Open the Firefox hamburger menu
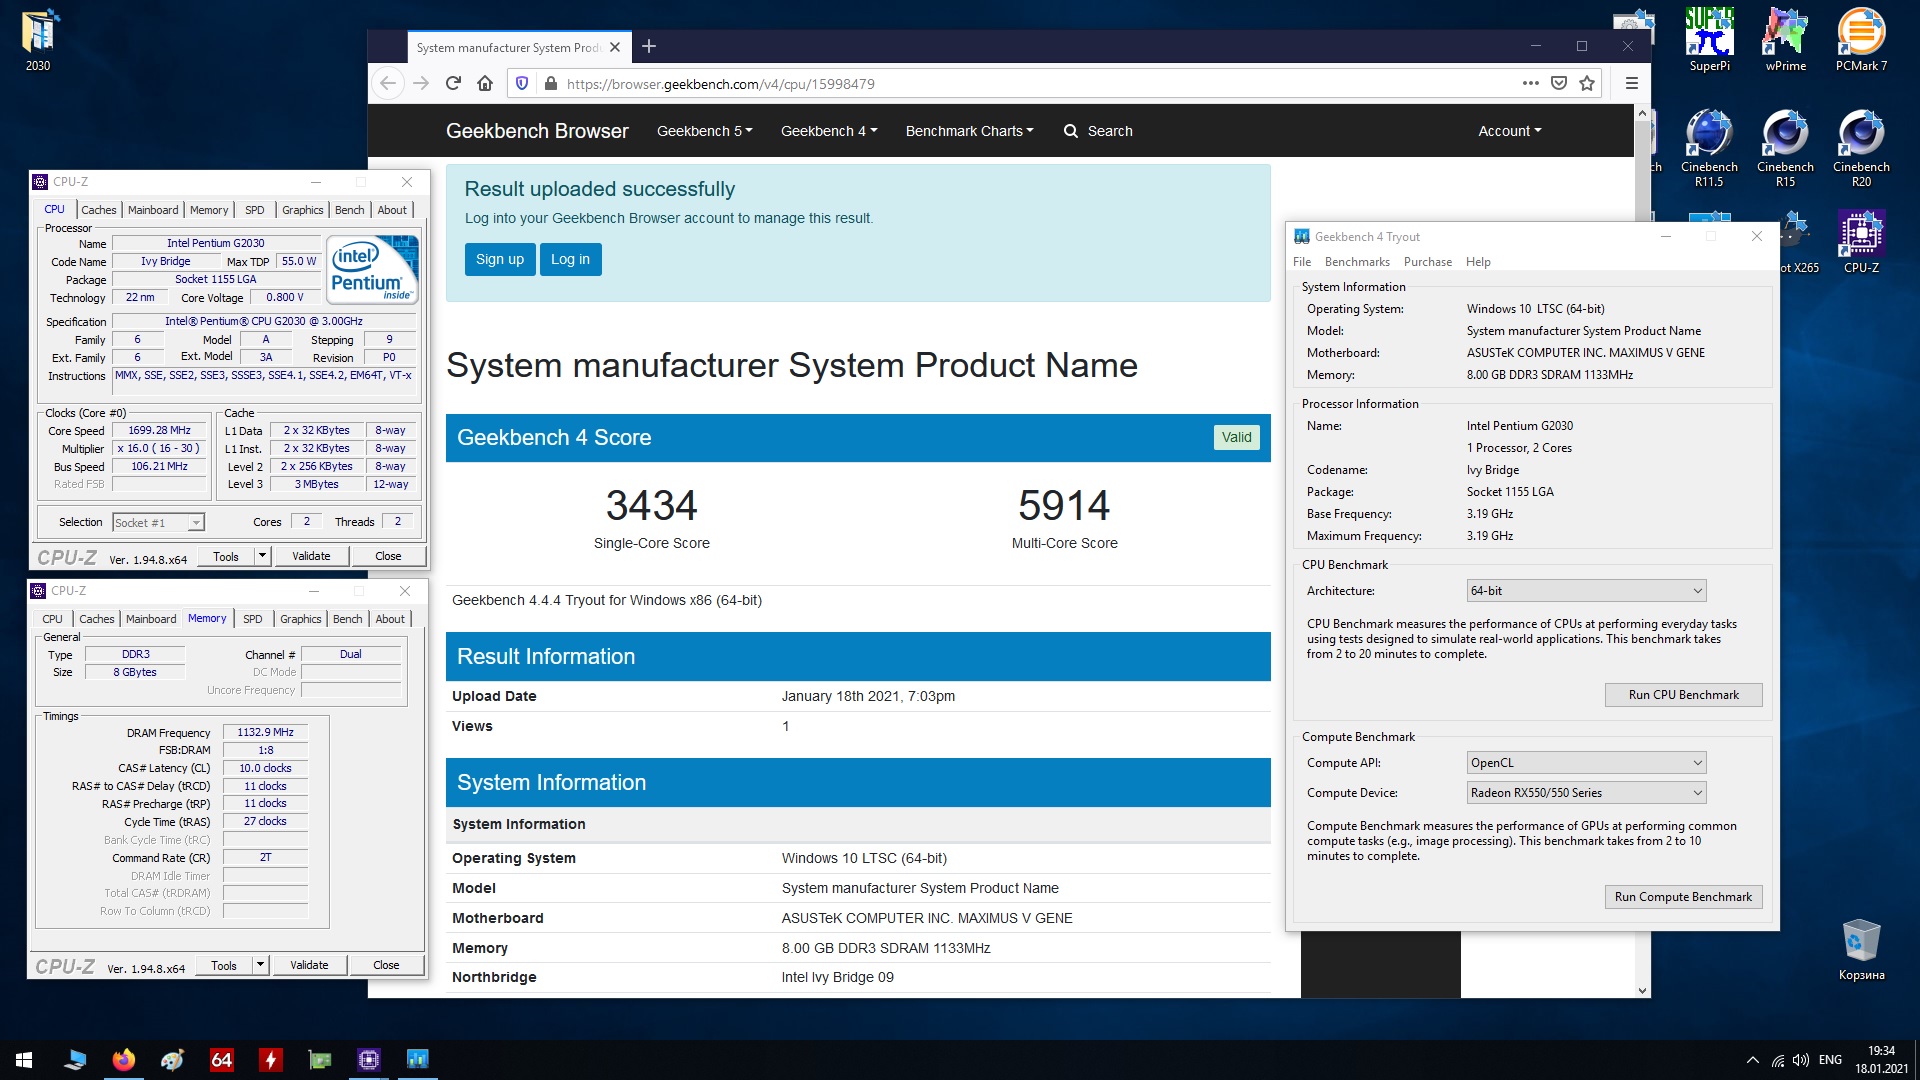Viewport: 1920px width, 1080px height. point(1631,83)
